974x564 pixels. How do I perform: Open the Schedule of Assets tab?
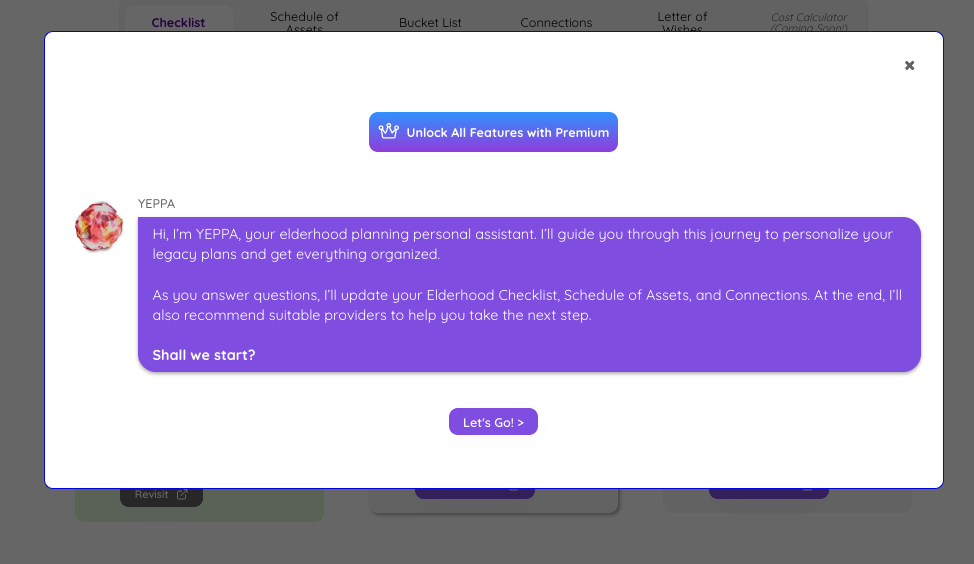point(304,22)
